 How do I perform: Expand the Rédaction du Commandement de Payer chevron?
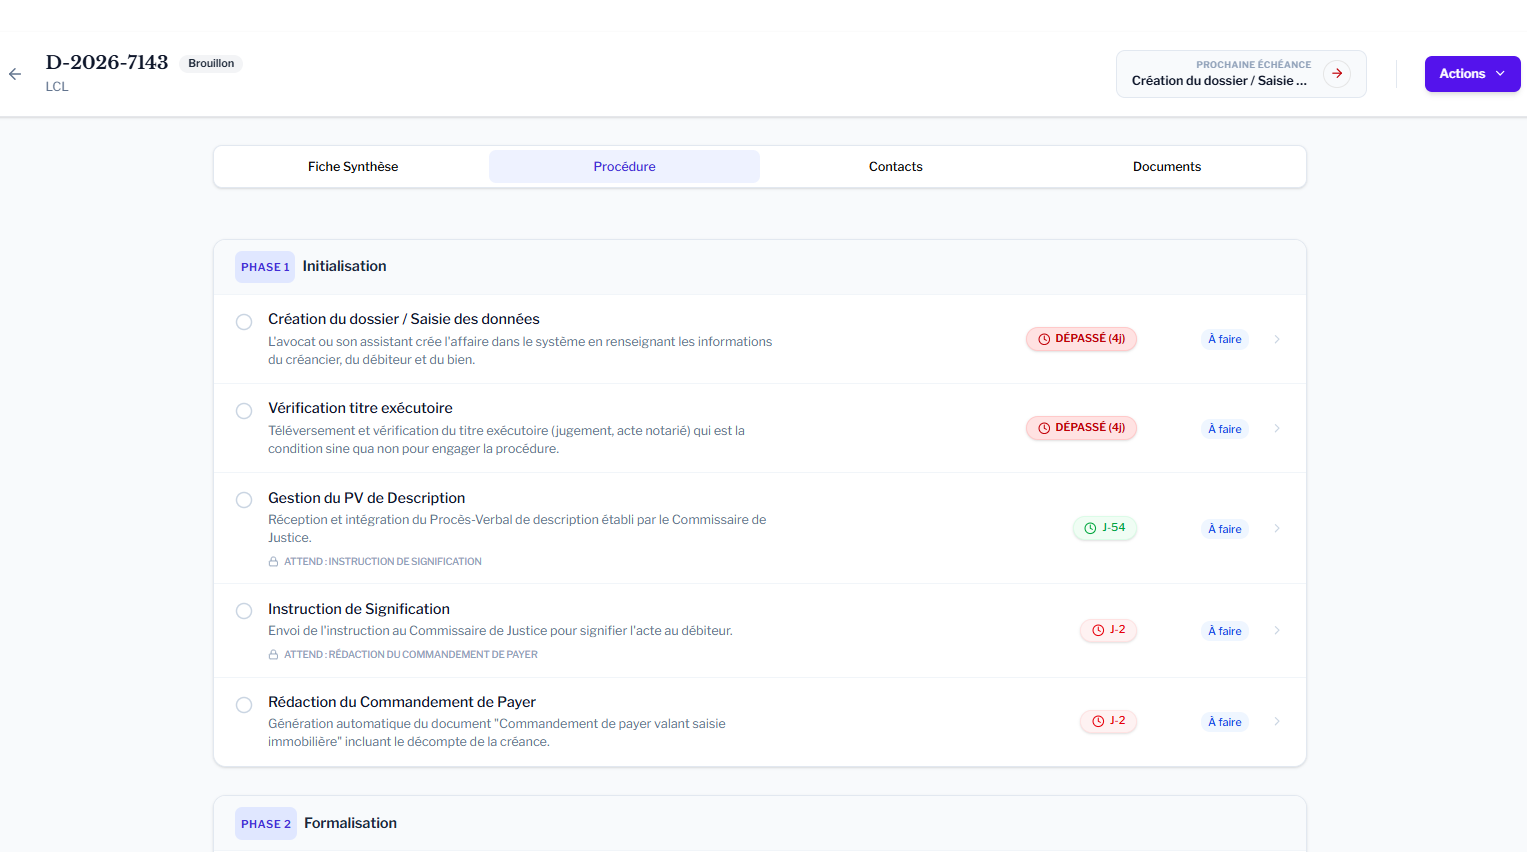[x=1277, y=721]
